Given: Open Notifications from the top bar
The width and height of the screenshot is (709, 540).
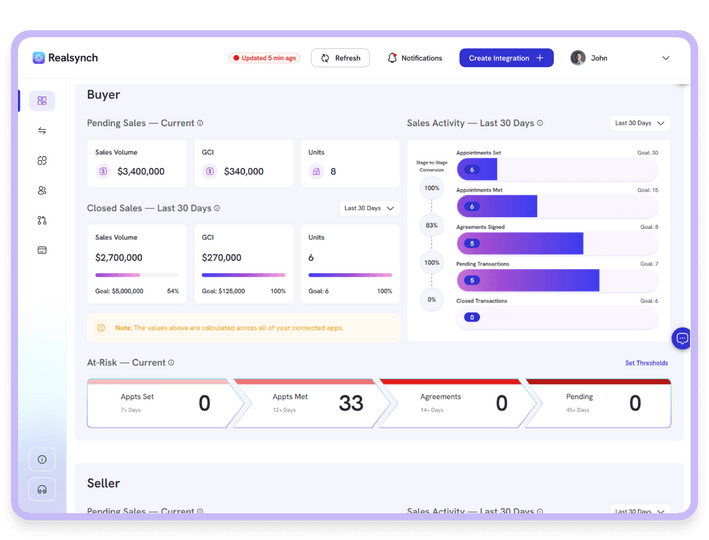Looking at the screenshot, I should [x=414, y=58].
